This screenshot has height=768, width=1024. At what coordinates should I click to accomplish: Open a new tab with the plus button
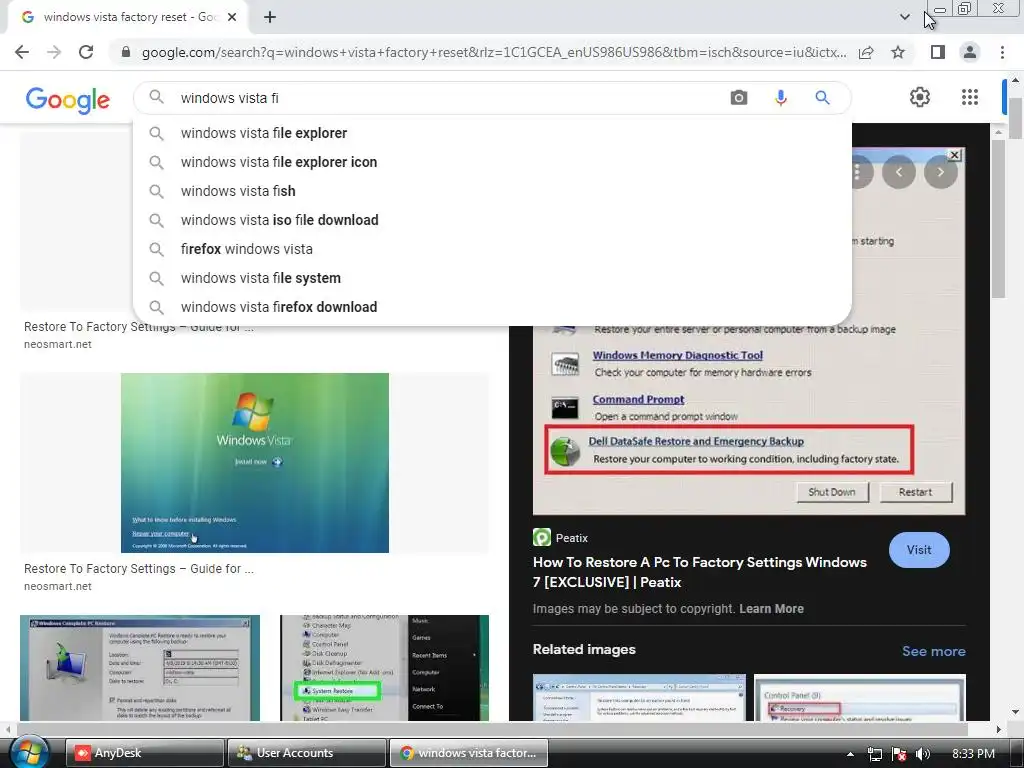tap(270, 17)
